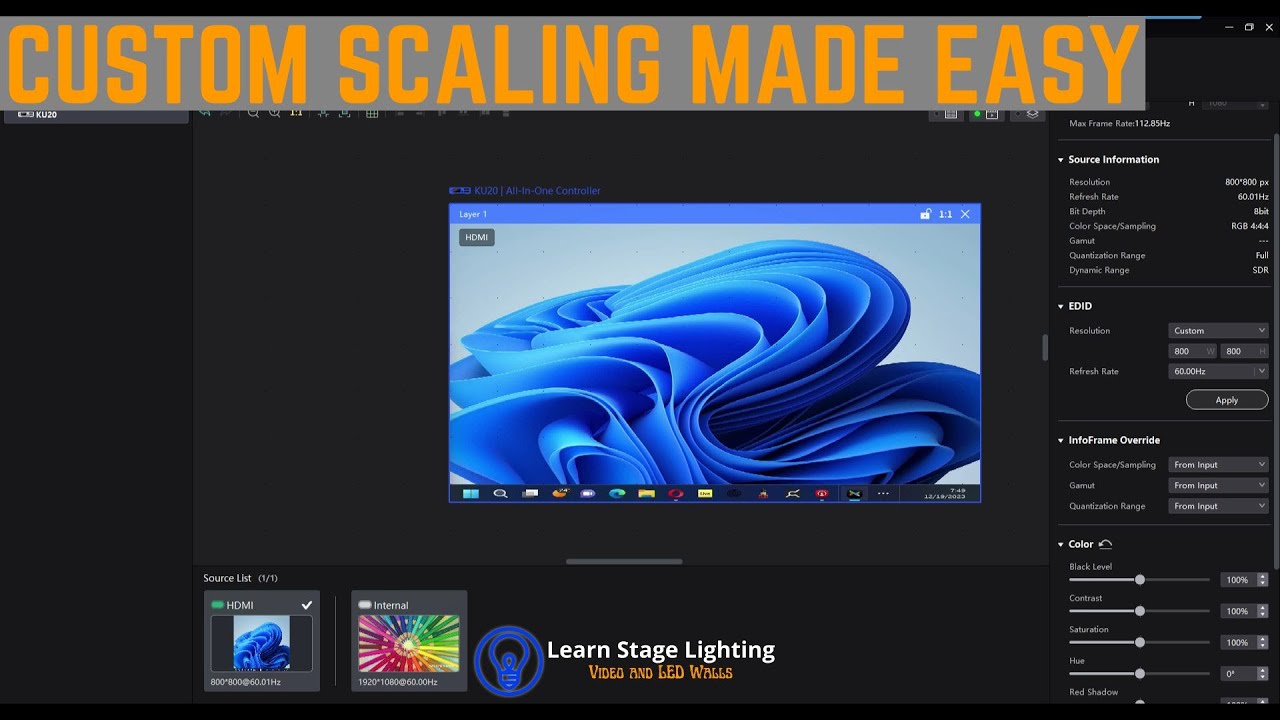Open the layers stack icon in the canvas toolbar

click(1033, 114)
